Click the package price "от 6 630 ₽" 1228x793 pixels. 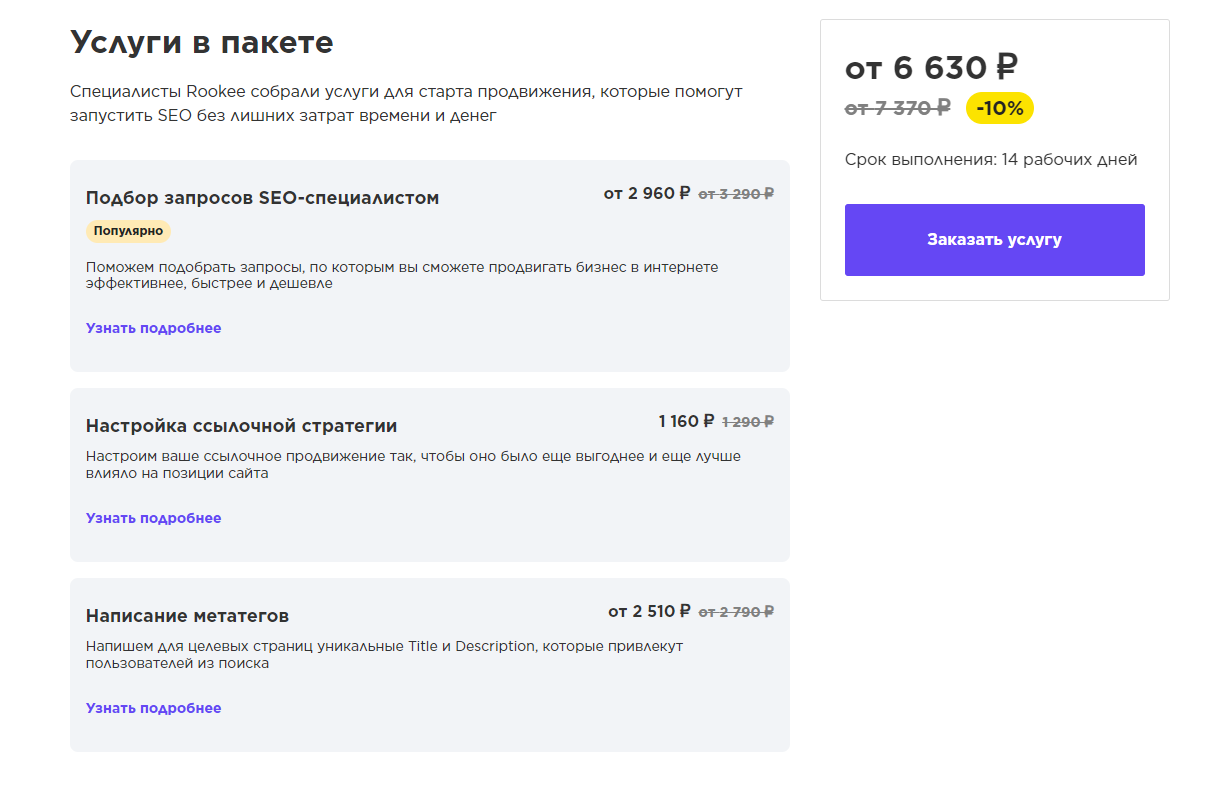click(931, 68)
